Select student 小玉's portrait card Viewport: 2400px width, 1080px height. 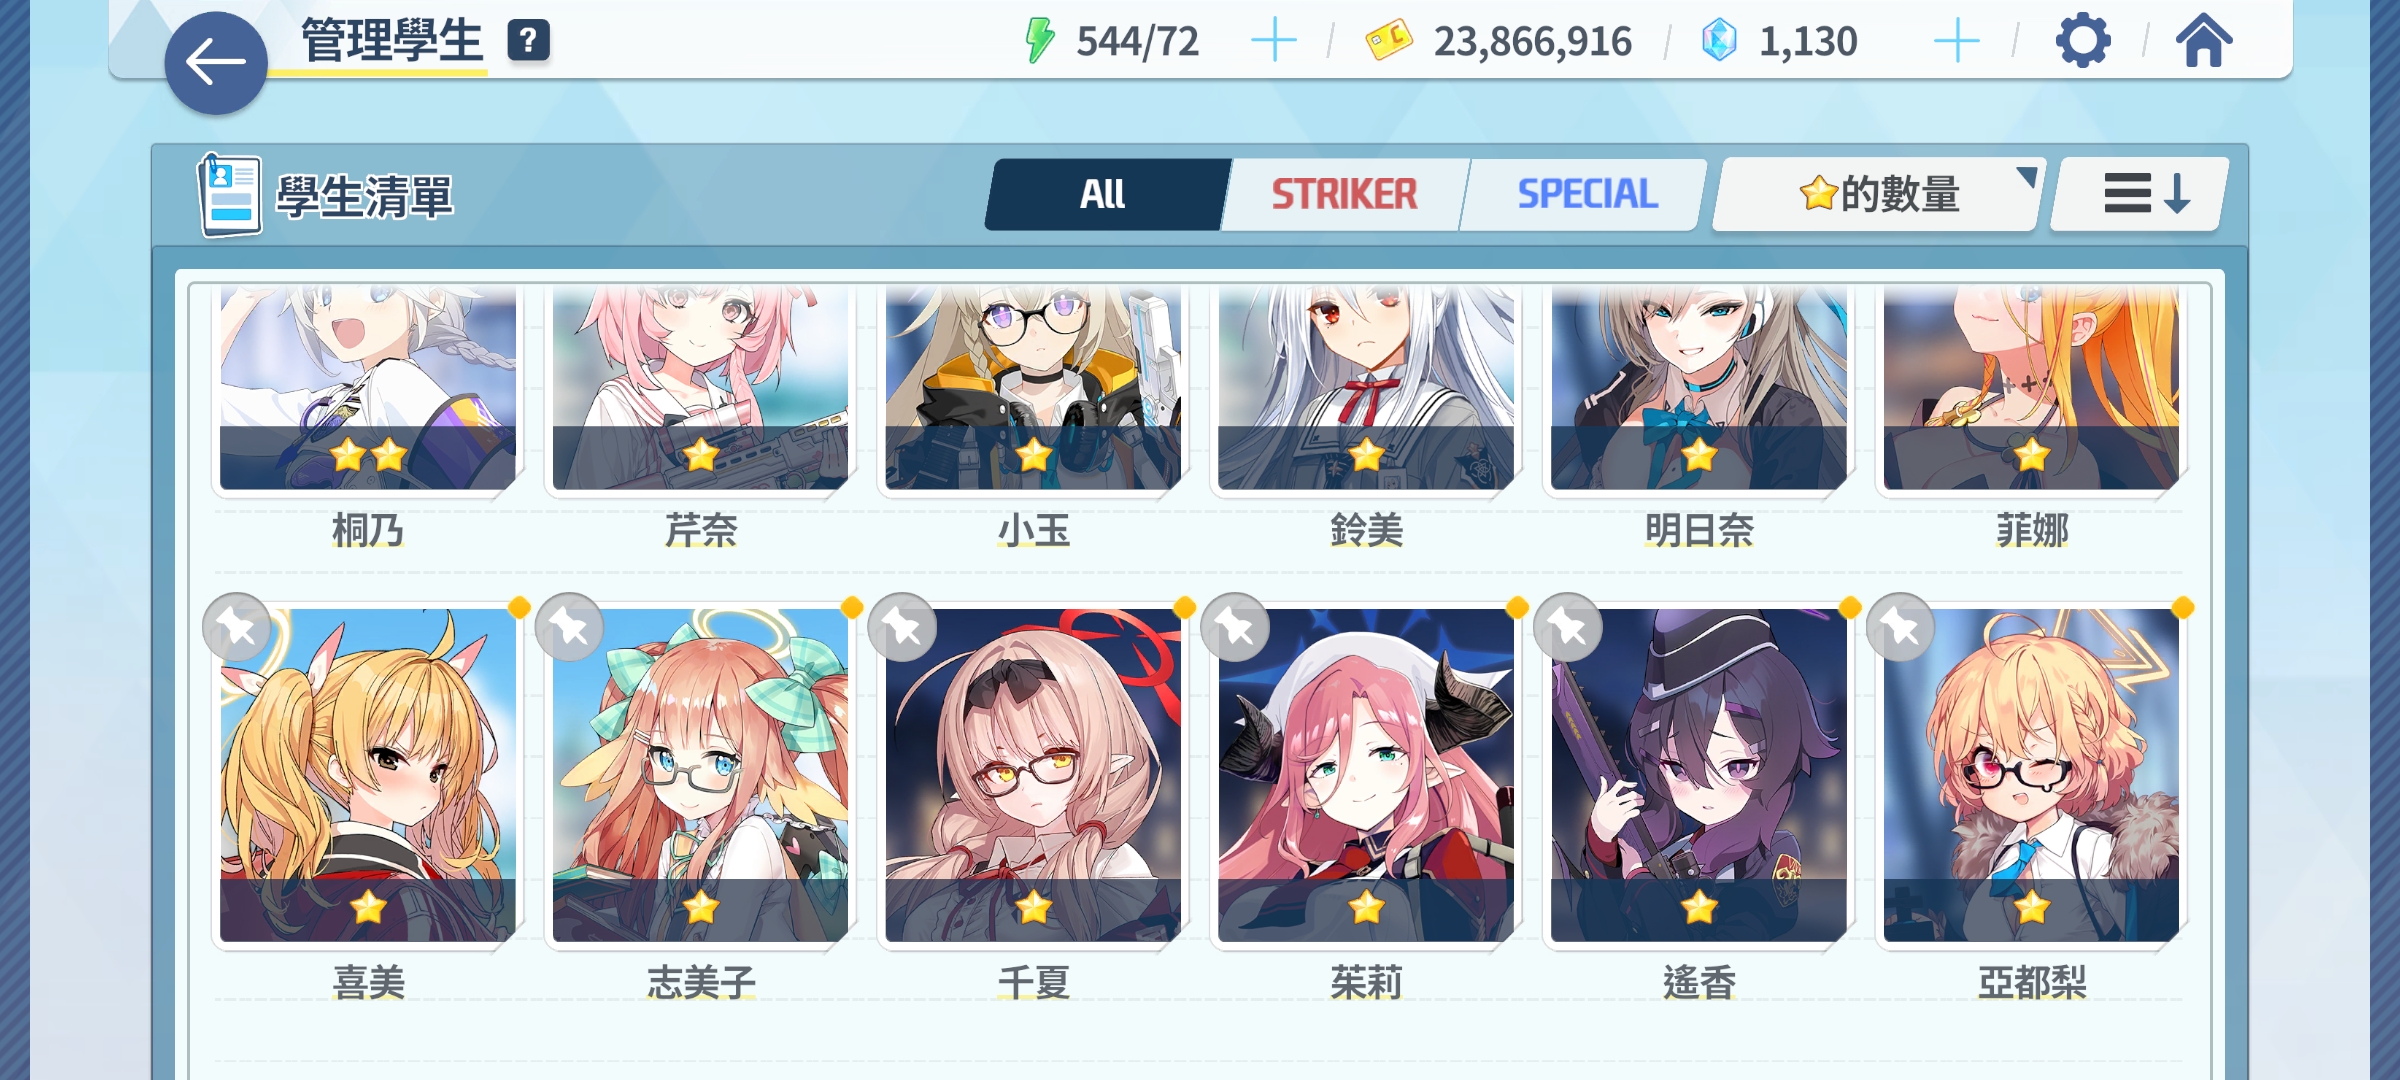[1033, 388]
